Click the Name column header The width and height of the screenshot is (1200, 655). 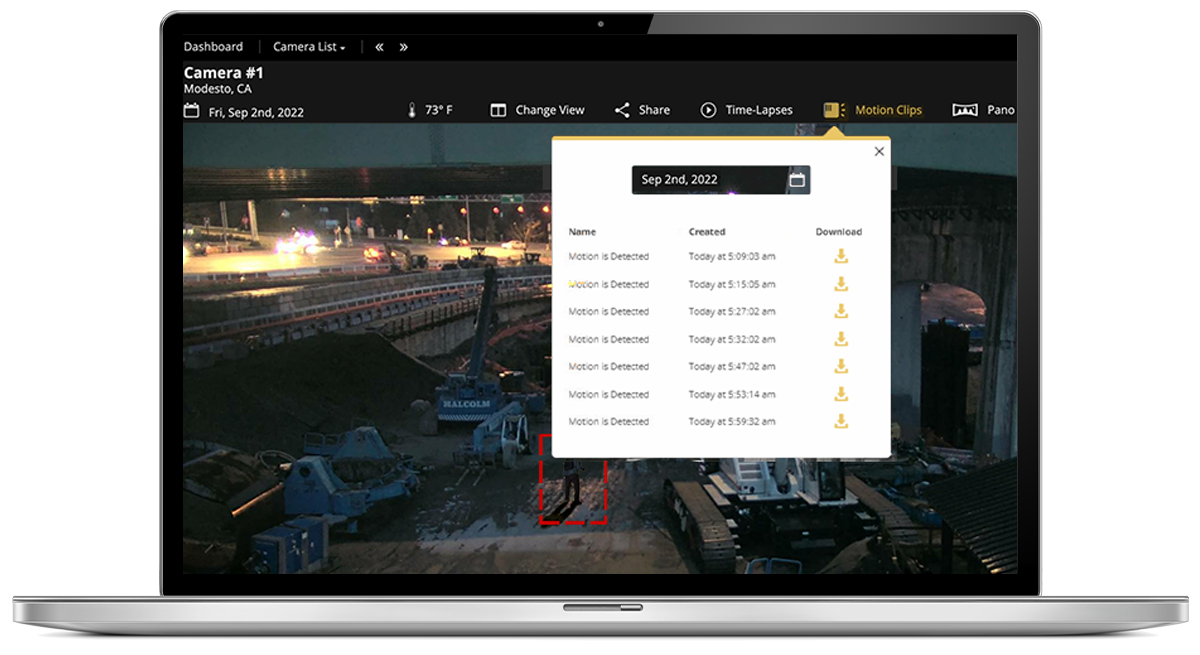pos(582,232)
